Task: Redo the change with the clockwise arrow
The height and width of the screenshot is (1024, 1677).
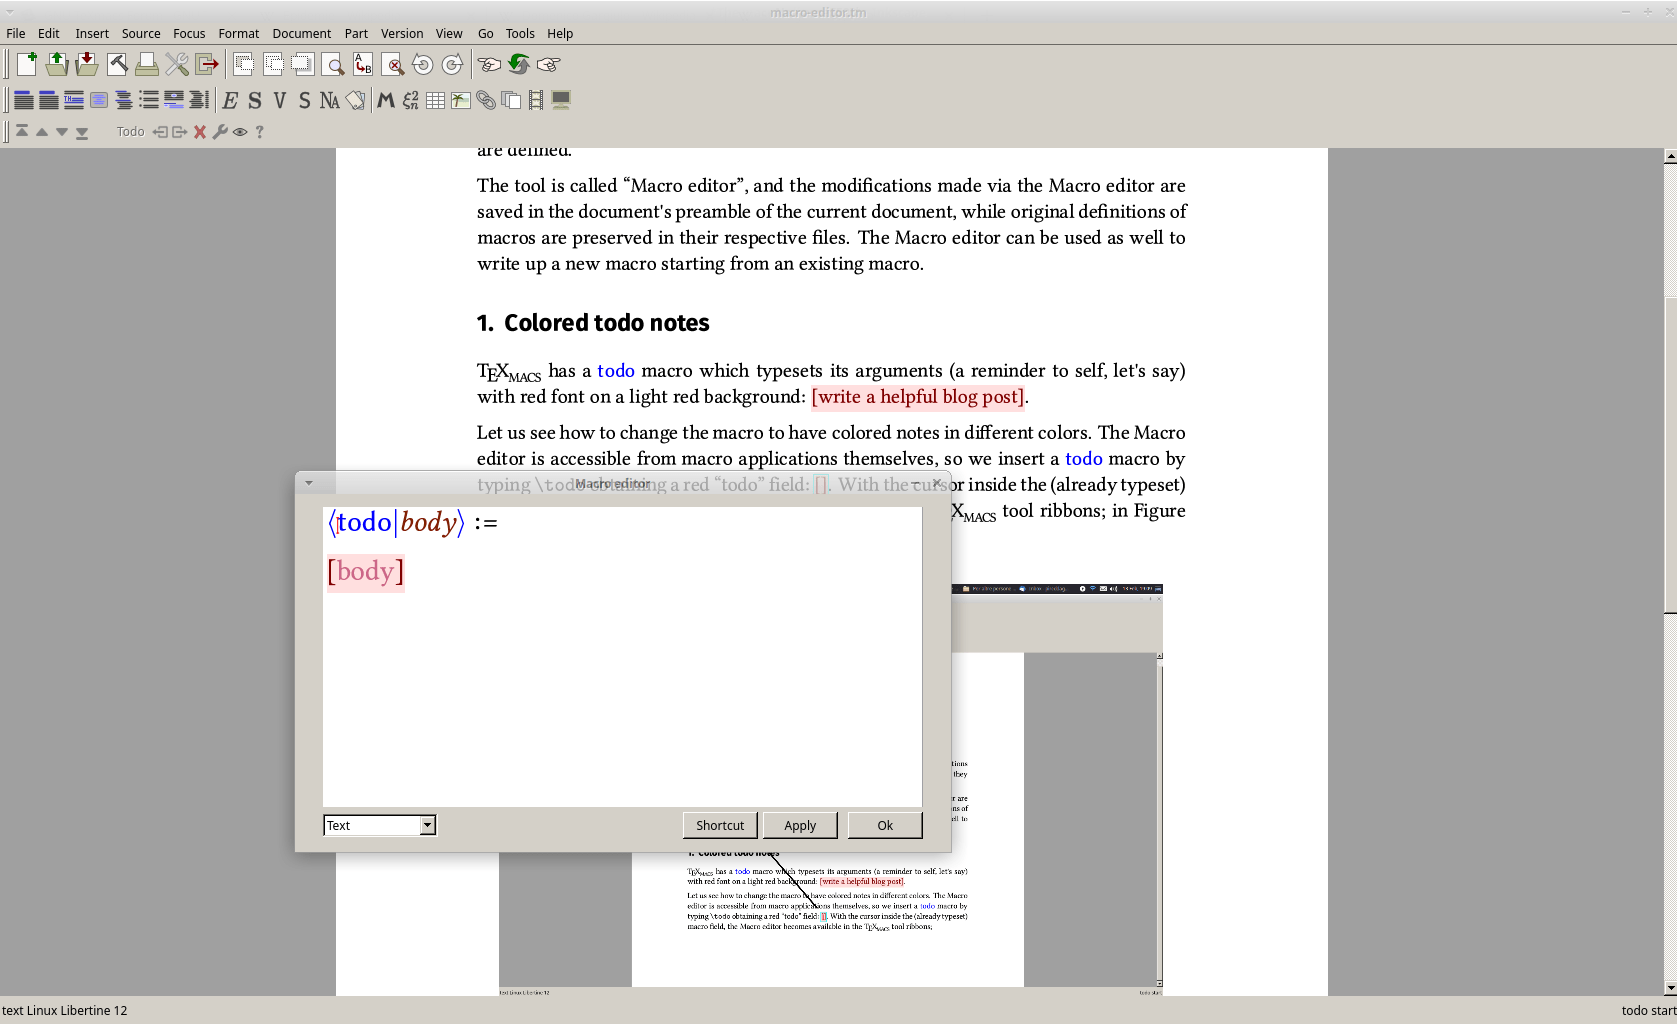Action: coord(453,64)
